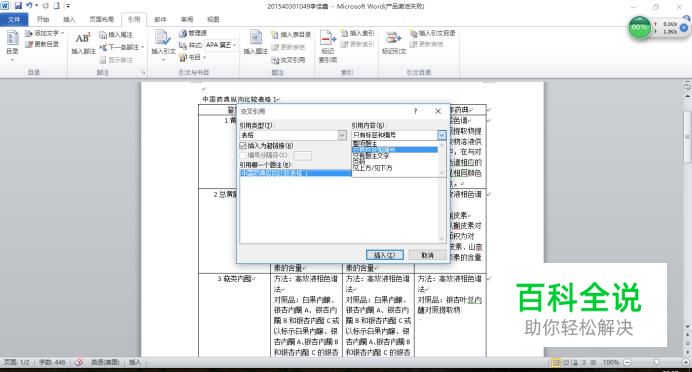This screenshot has height=372, width=692.
Task: Click 管理源 (Manage Sources) icon
Action: (183, 34)
